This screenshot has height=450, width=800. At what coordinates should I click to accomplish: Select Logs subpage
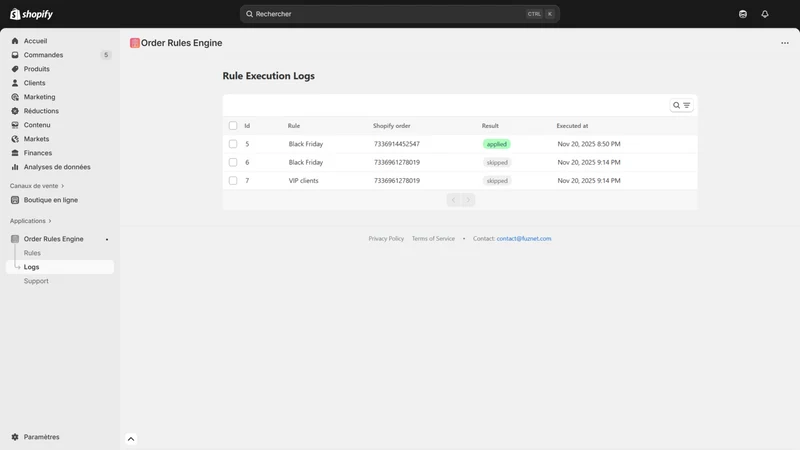(60, 267)
